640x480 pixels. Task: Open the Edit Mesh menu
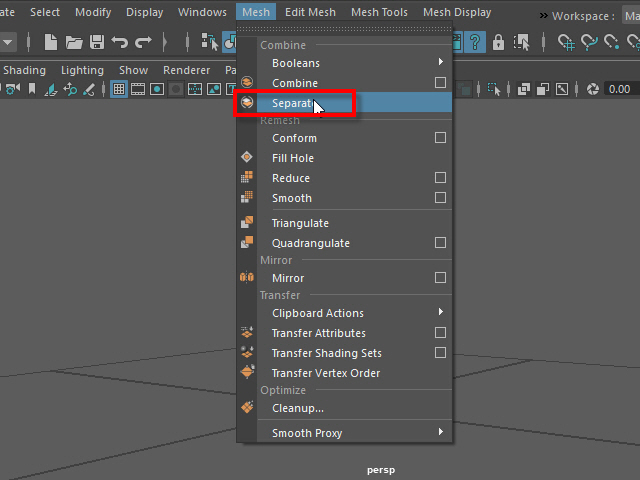[310, 12]
